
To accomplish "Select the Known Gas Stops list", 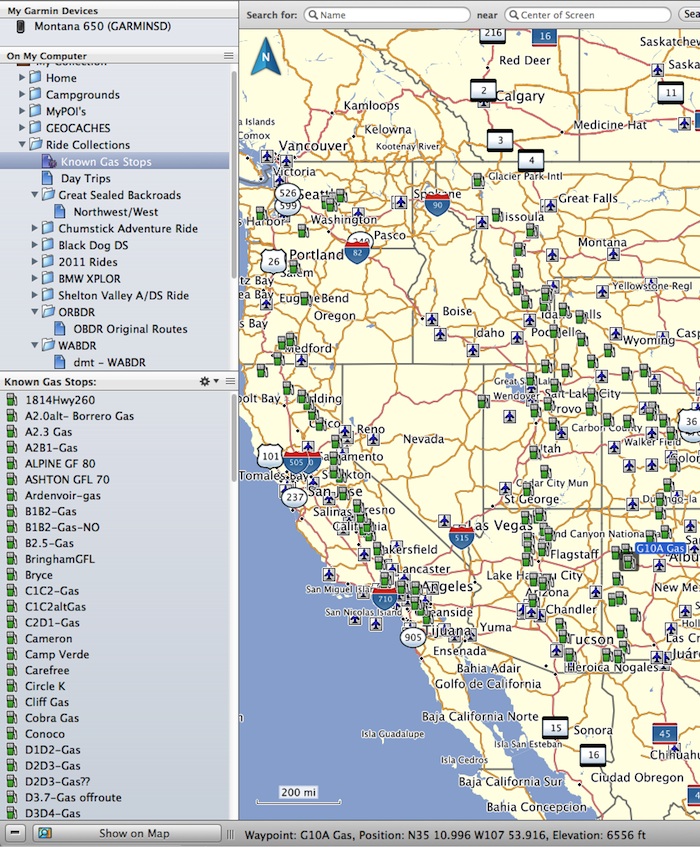I will pos(115,162).
